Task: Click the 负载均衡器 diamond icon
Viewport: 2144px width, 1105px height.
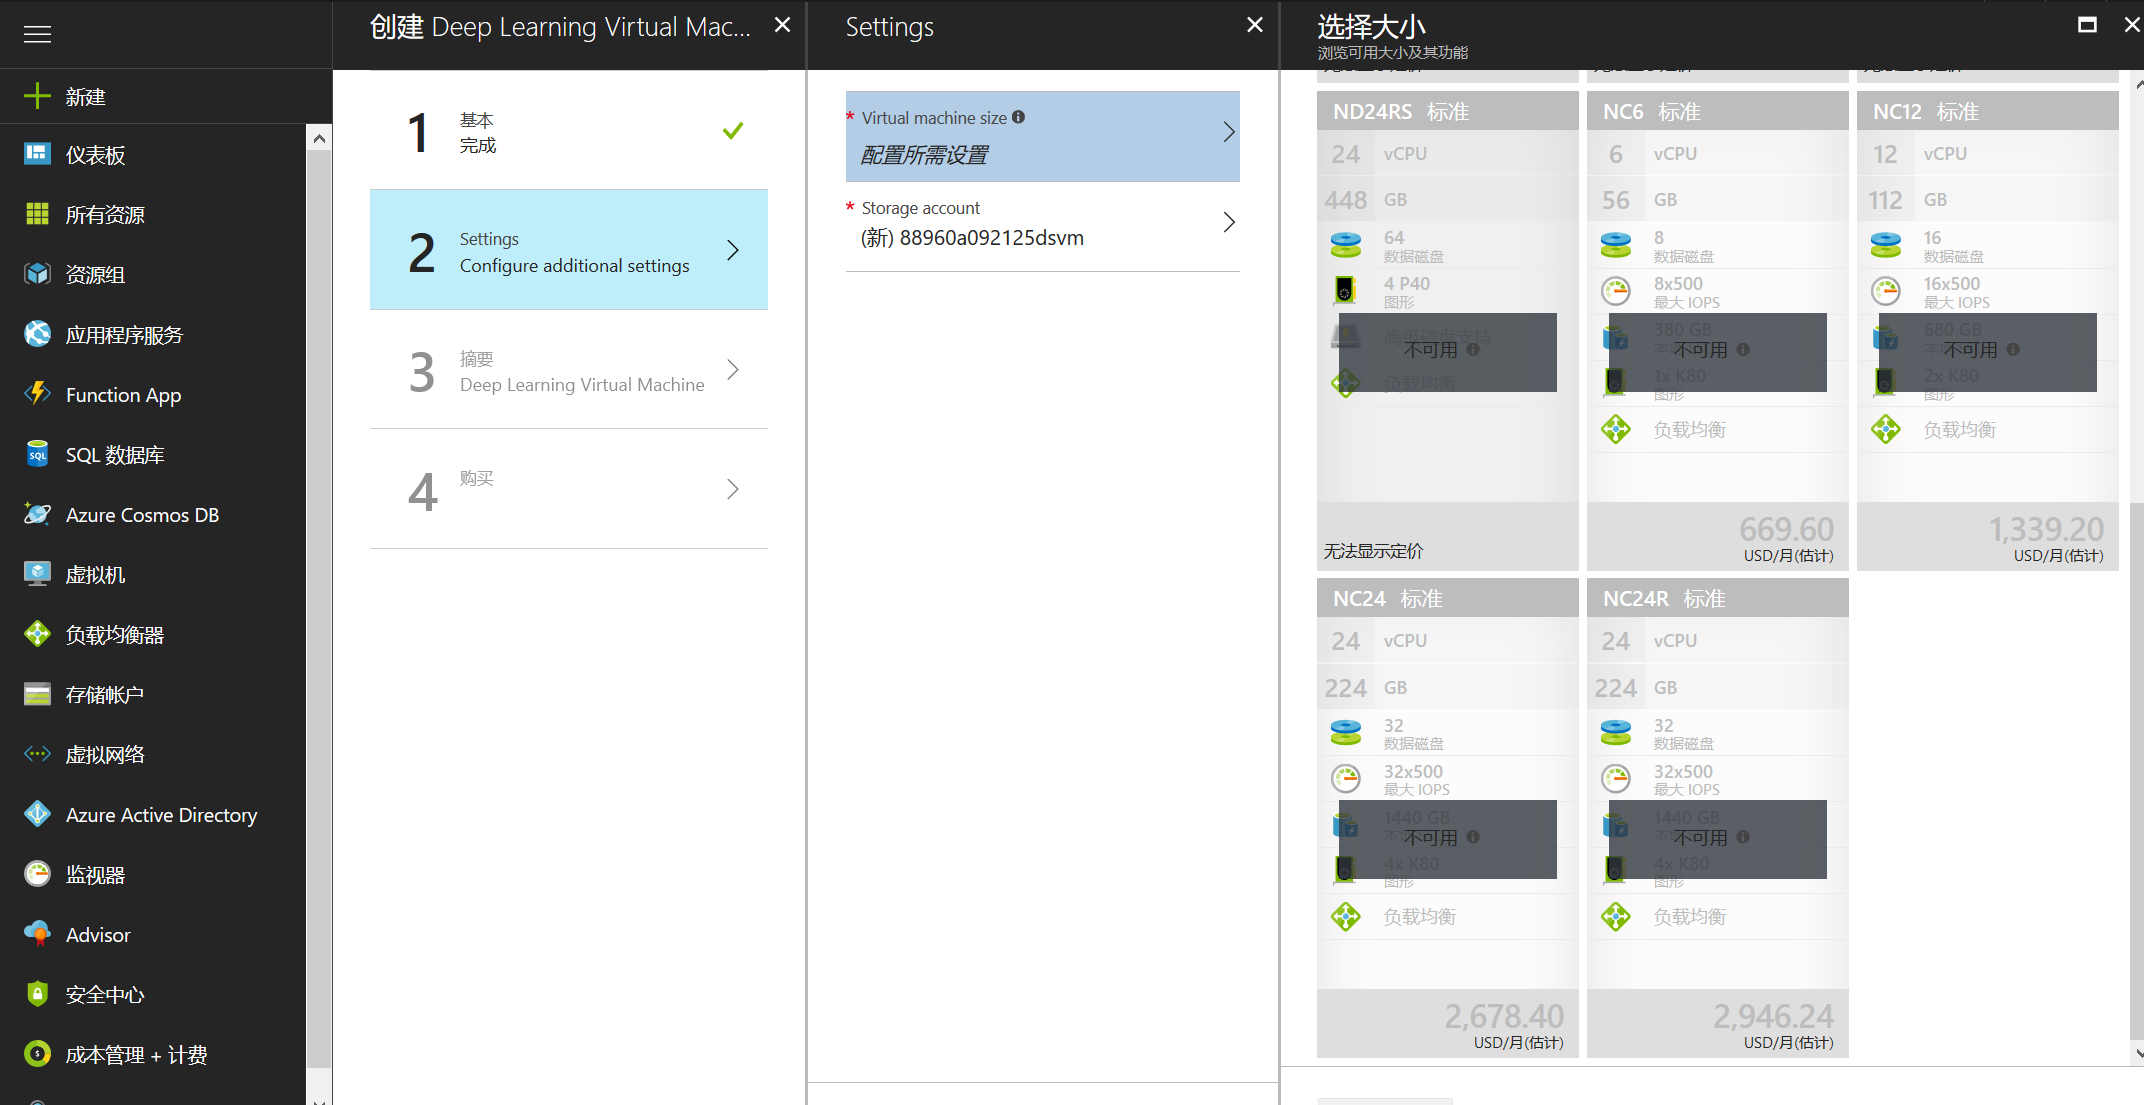Action: tap(37, 633)
